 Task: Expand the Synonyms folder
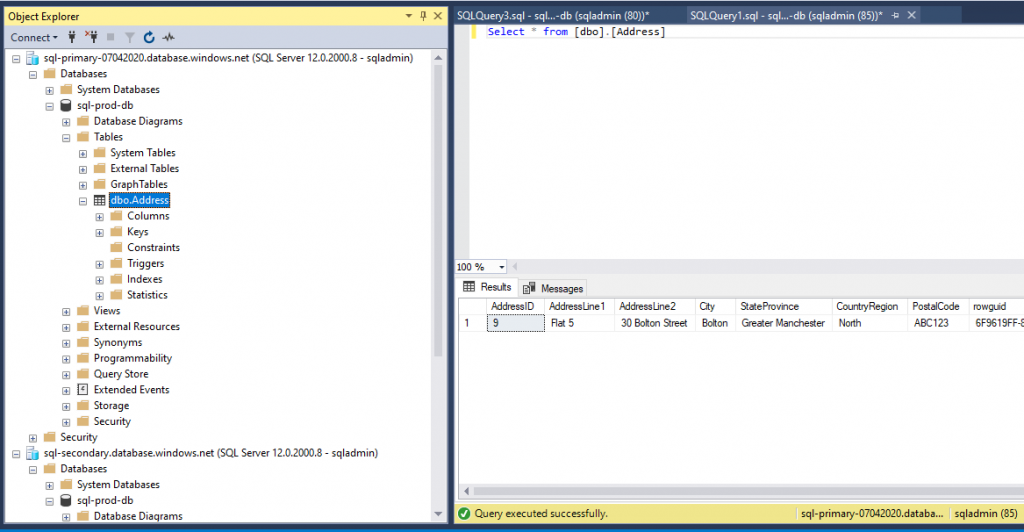tap(66, 343)
